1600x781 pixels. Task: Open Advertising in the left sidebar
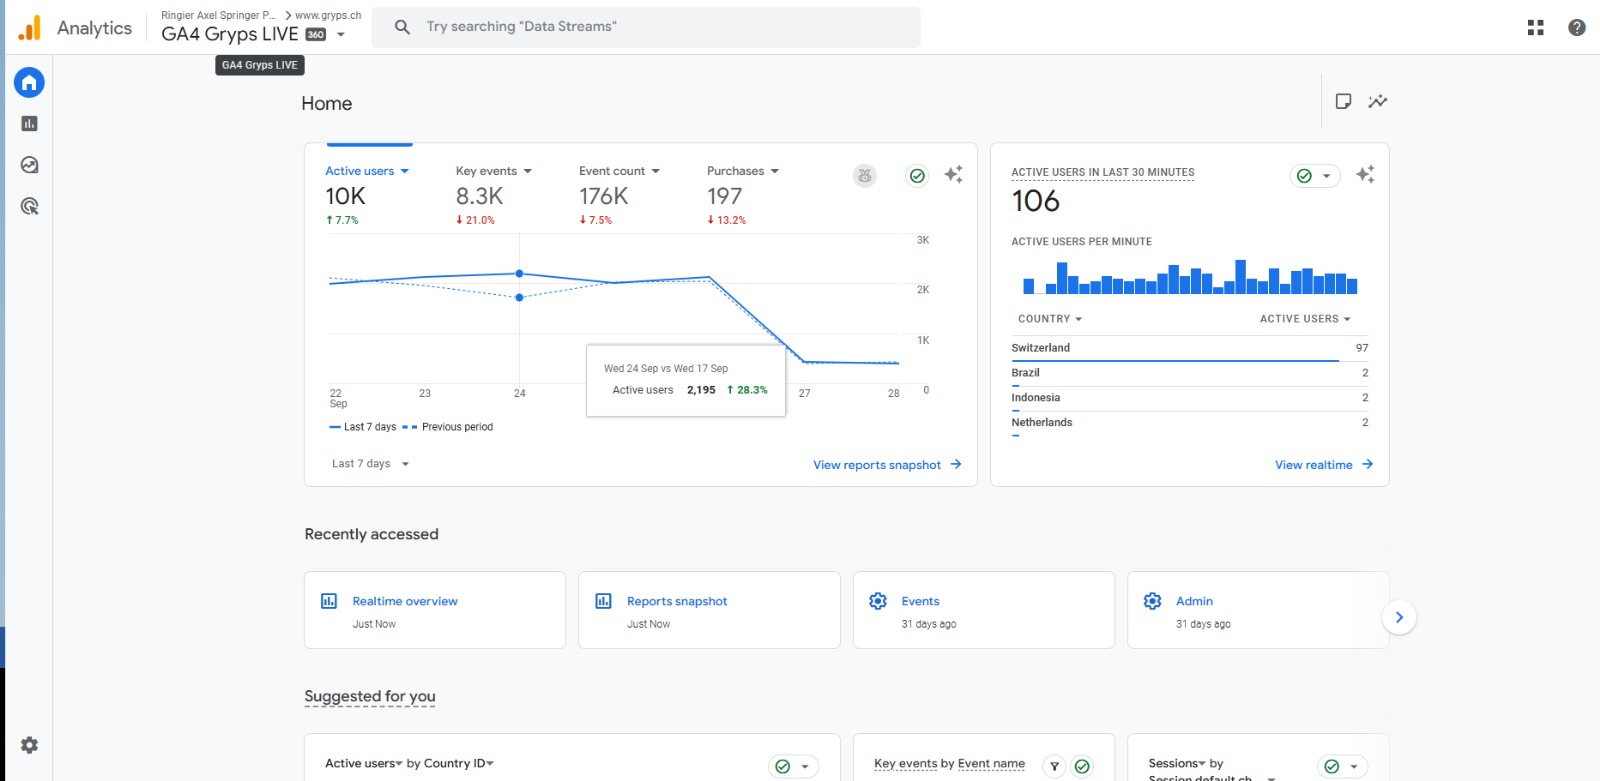pos(29,207)
